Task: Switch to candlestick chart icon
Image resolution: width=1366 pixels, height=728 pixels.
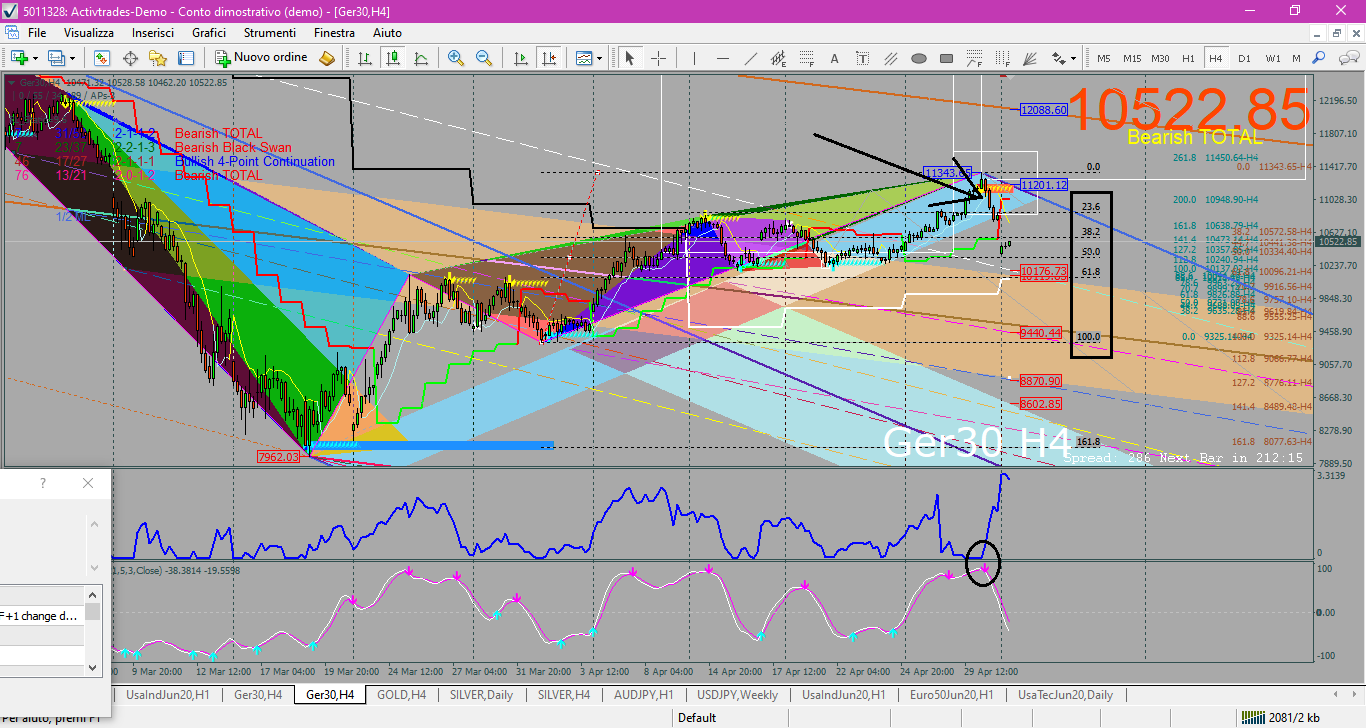Action: click(393, 58)
